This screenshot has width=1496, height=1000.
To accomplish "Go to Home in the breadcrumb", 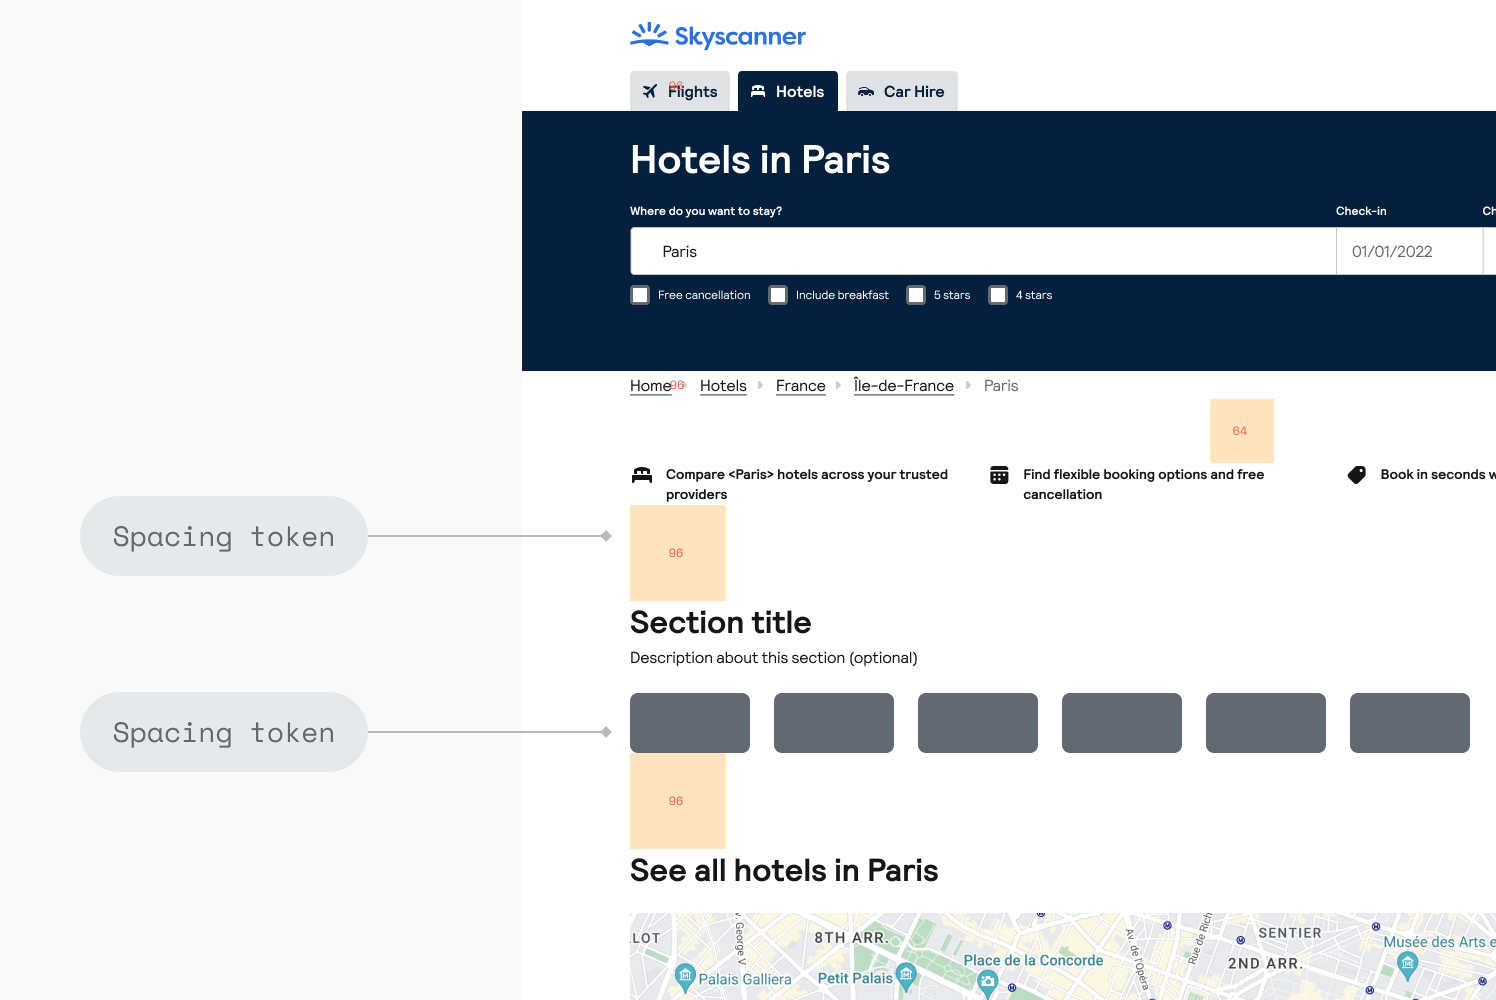I will click(651, 386).
